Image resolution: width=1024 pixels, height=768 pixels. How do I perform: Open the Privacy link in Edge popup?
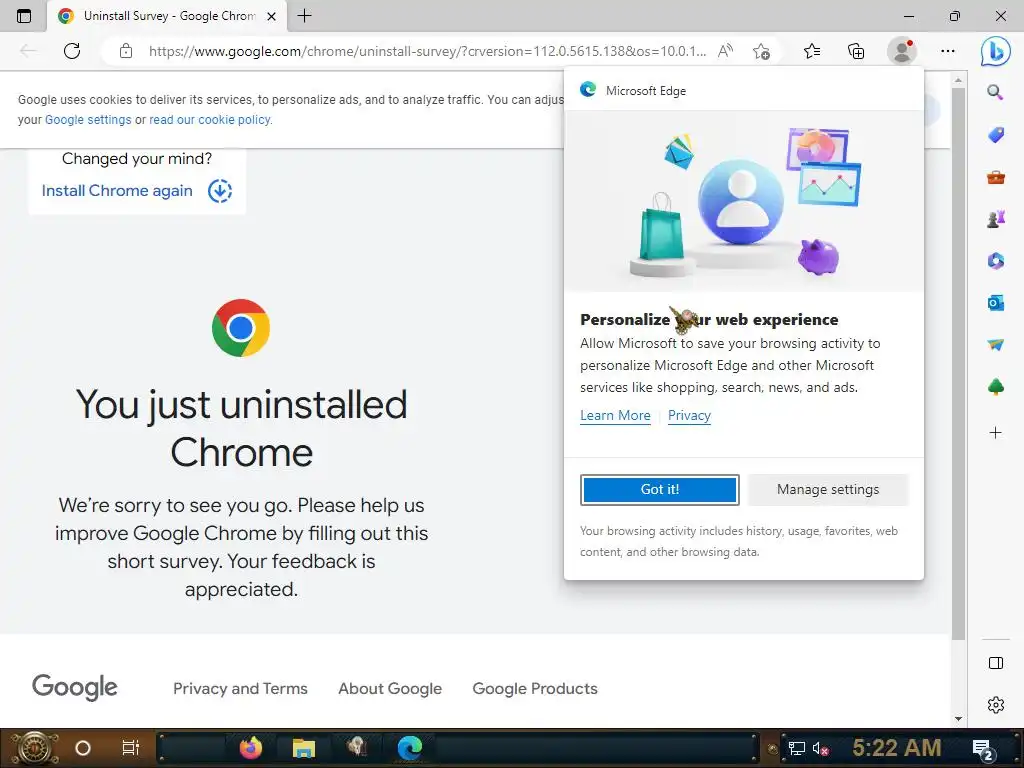click(x=689, y=415)
